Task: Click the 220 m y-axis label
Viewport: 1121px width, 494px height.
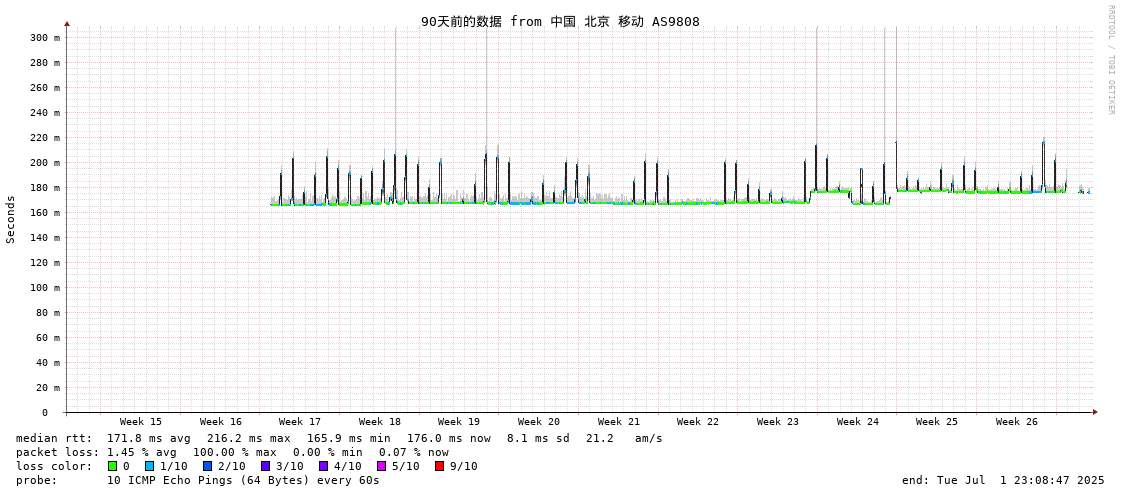Action: point(45,137)
